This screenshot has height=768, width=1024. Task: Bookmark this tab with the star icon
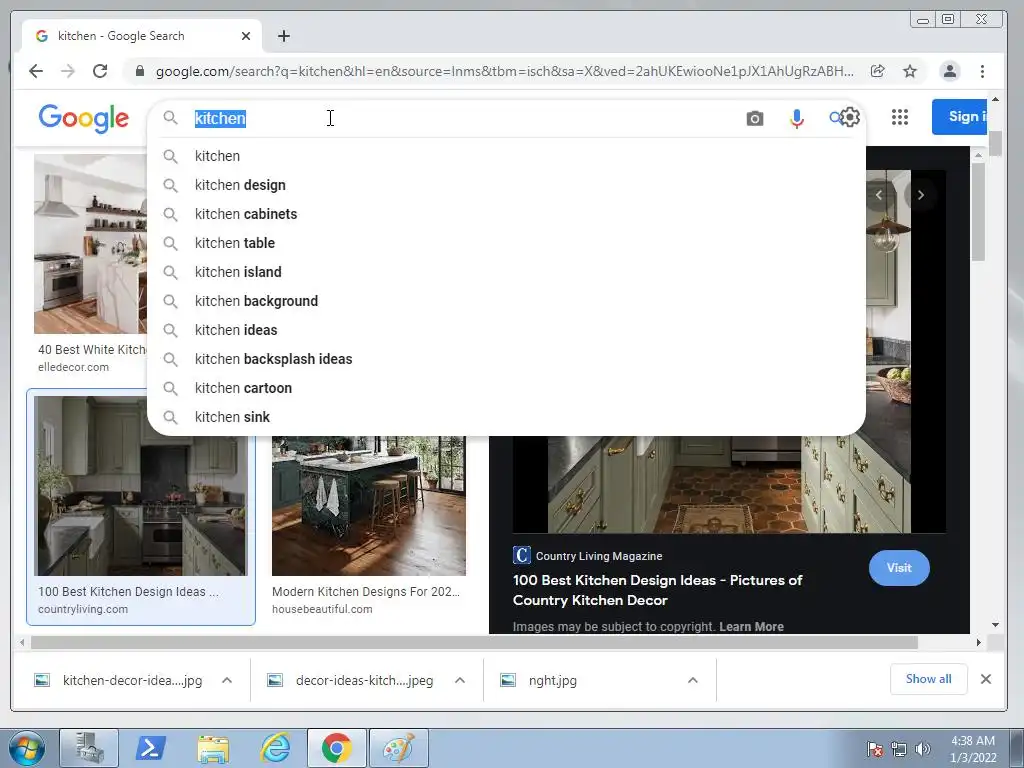(910, 71)
